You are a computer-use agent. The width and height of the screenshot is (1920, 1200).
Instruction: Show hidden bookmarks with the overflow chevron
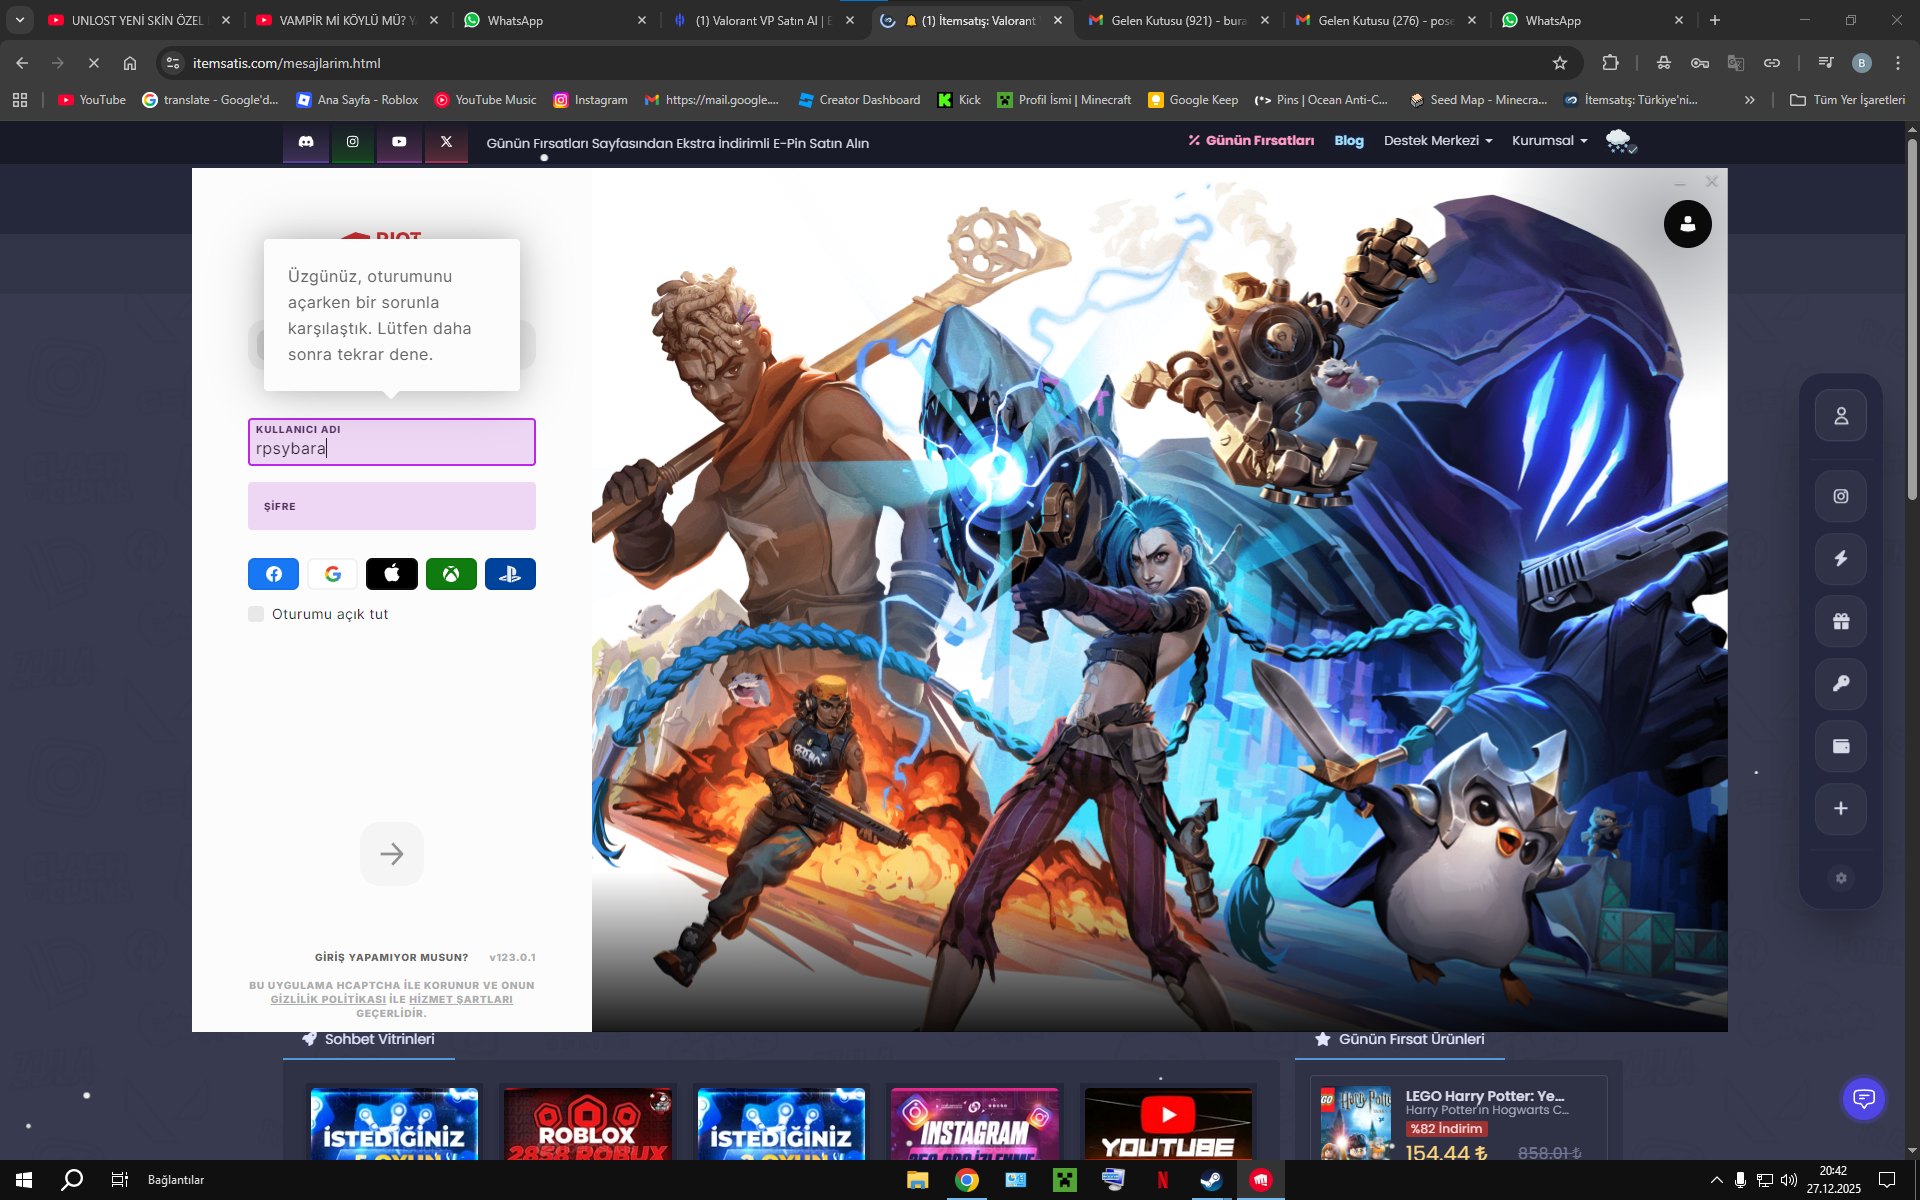click(x=1750, y=100)
